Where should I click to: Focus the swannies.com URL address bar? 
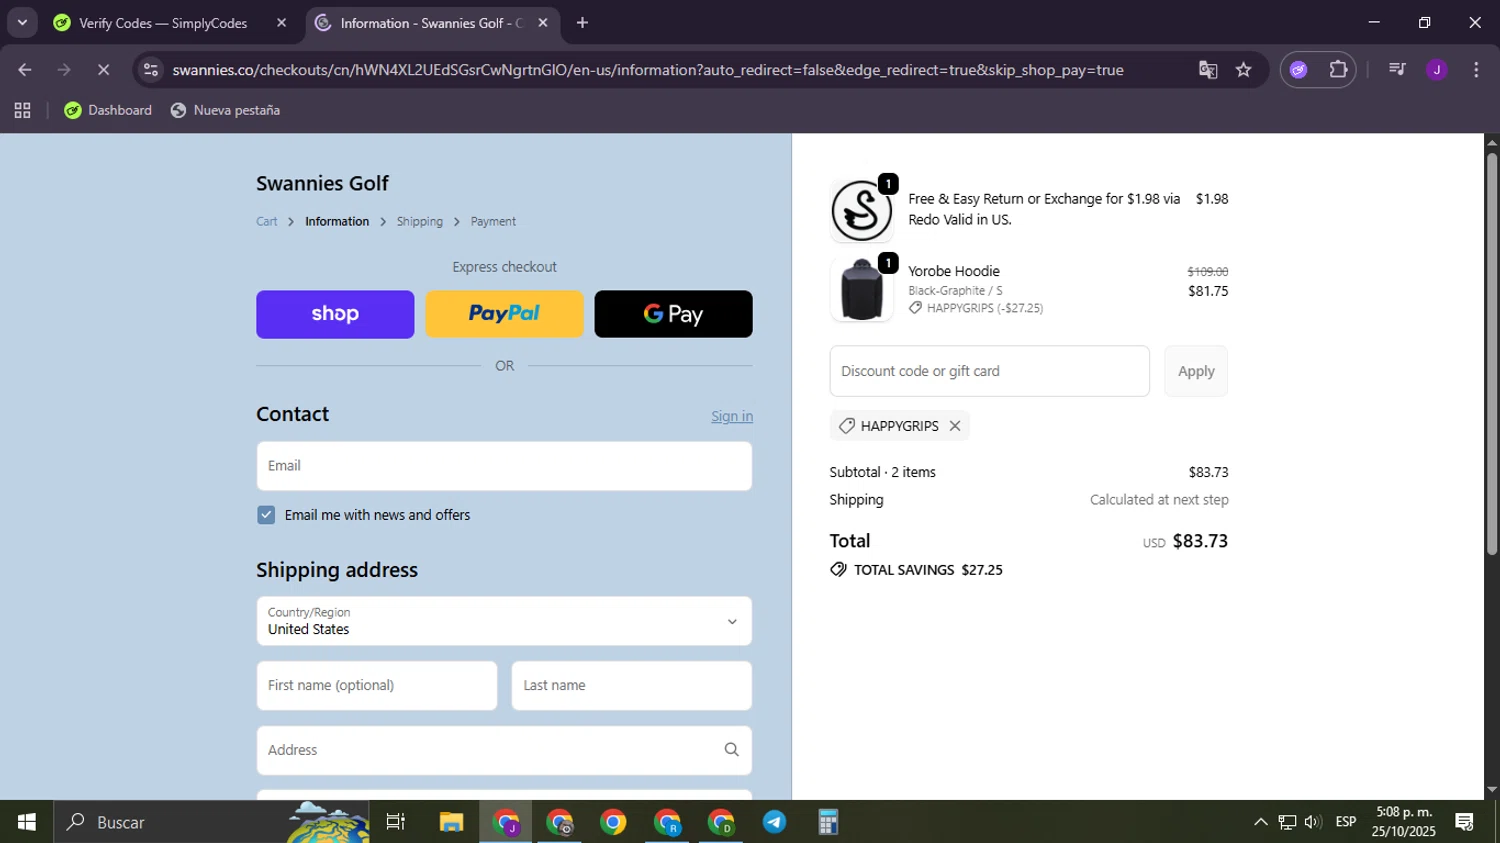tap(648, 70)
